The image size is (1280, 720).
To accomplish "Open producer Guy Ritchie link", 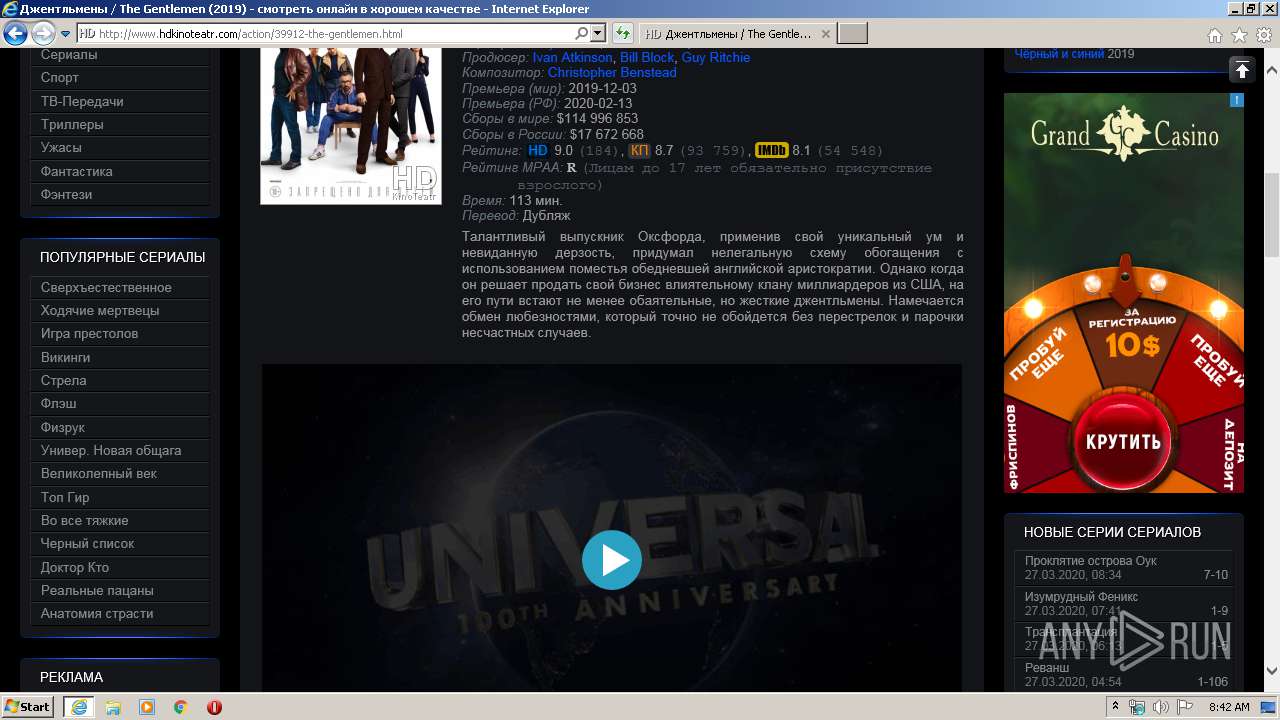I will point(715,57).
